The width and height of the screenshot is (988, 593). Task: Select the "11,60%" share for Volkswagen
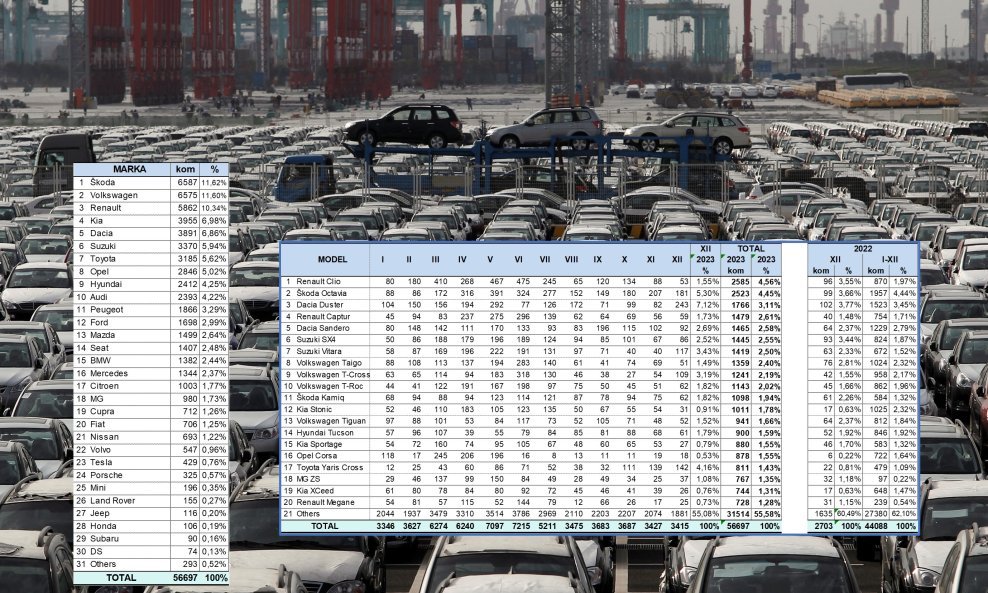[x=214, y=195]
